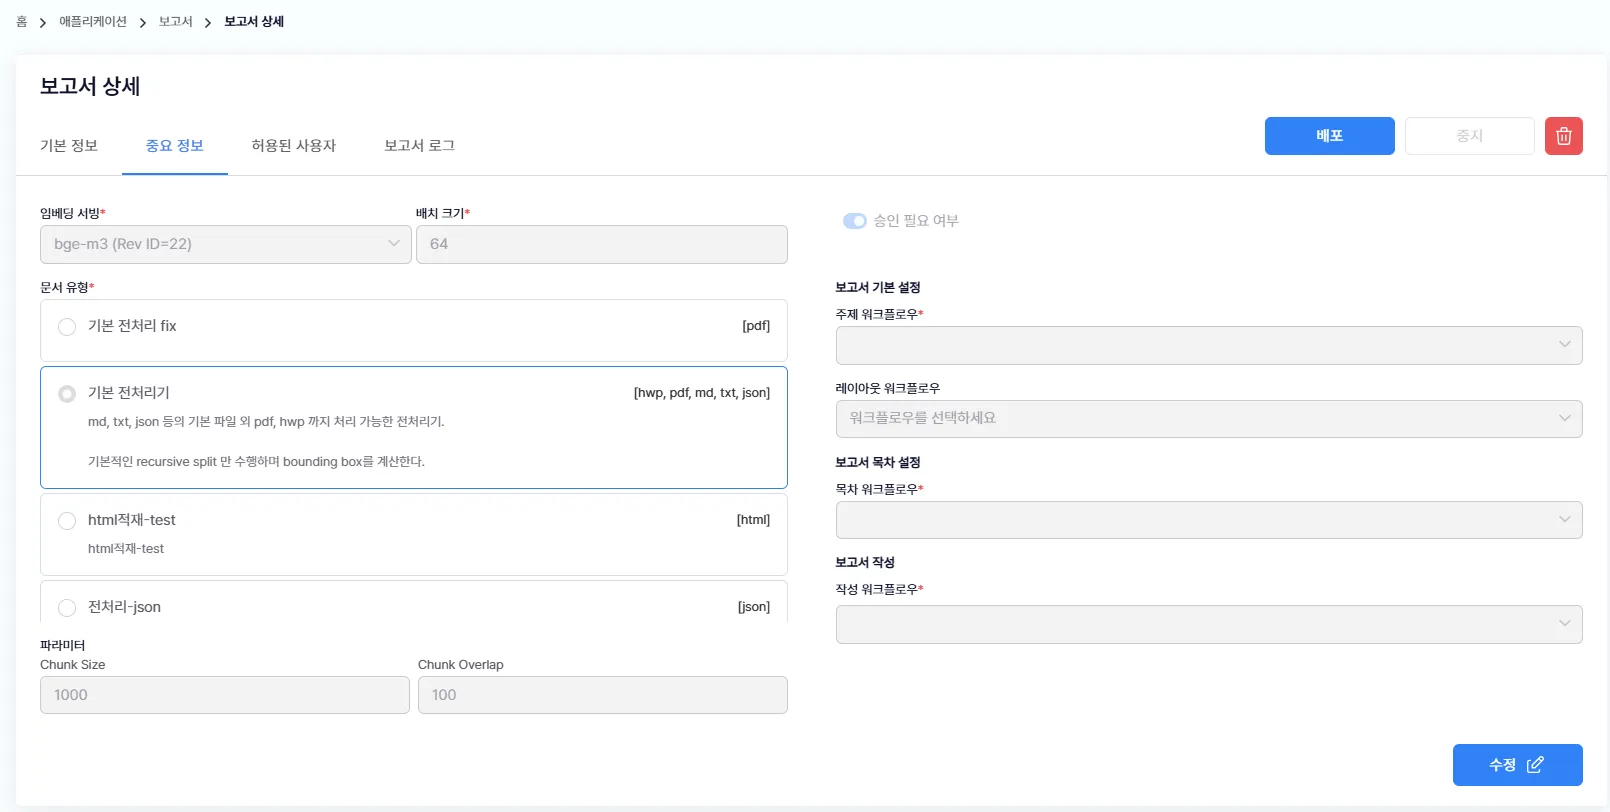The image size is (1610, 812).
Task: Choose the 전처리-json radio option
Action: 67,608
